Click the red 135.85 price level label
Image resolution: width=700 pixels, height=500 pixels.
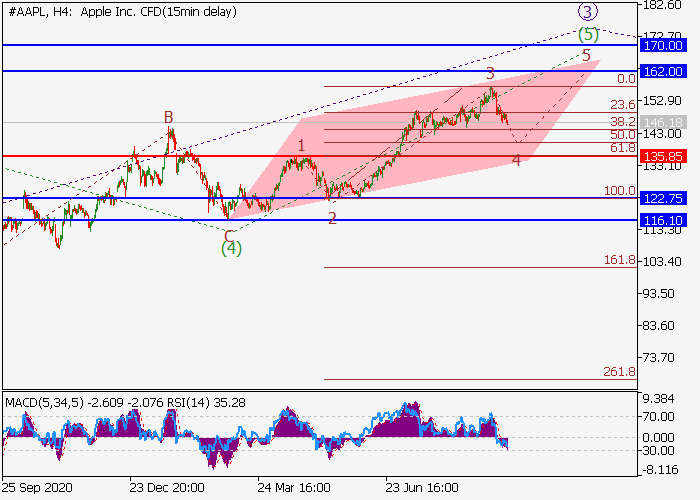click(x=662, y=156)
